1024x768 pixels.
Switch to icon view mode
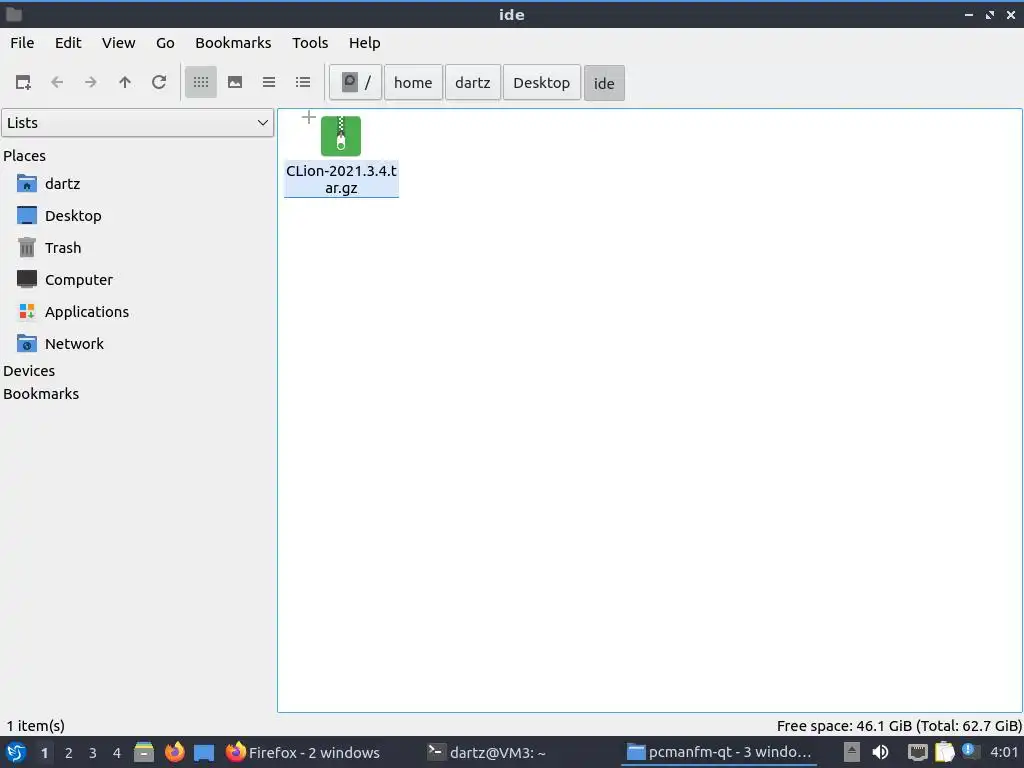(x=200, y=82)
